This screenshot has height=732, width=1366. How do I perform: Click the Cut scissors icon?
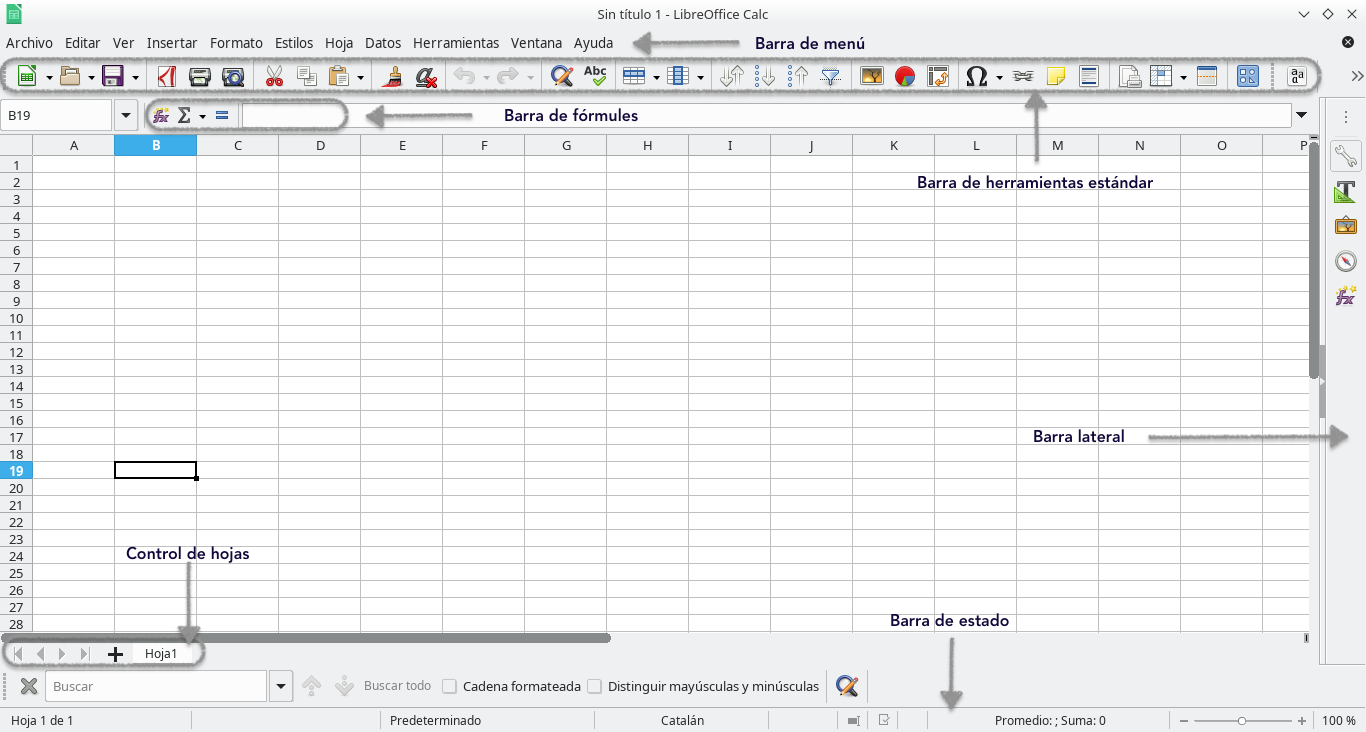[274, 76]
